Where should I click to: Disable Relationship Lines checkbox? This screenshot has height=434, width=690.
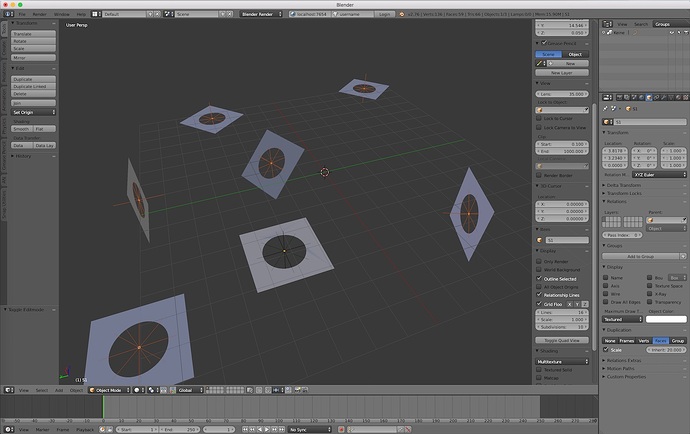tap(539, 294)
